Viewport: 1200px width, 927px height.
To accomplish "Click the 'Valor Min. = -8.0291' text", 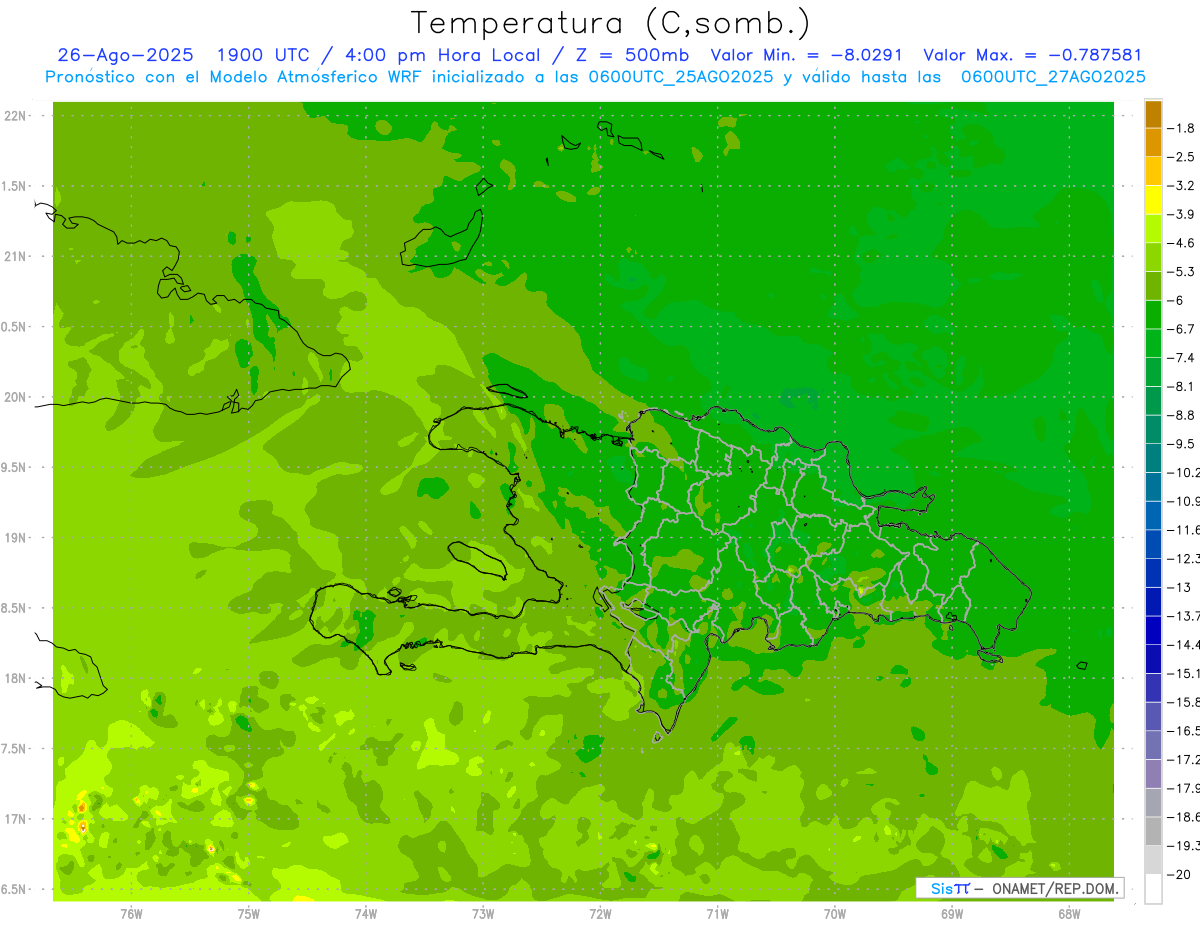I will (x=806, y=55).
